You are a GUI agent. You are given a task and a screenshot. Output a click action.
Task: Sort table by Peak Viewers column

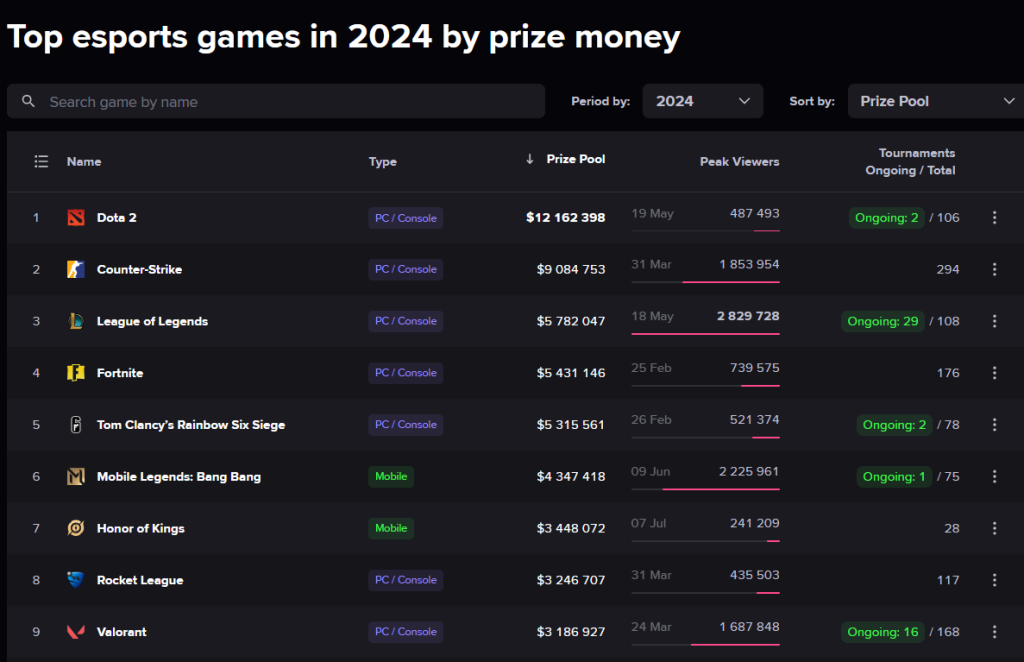point(739,161)
